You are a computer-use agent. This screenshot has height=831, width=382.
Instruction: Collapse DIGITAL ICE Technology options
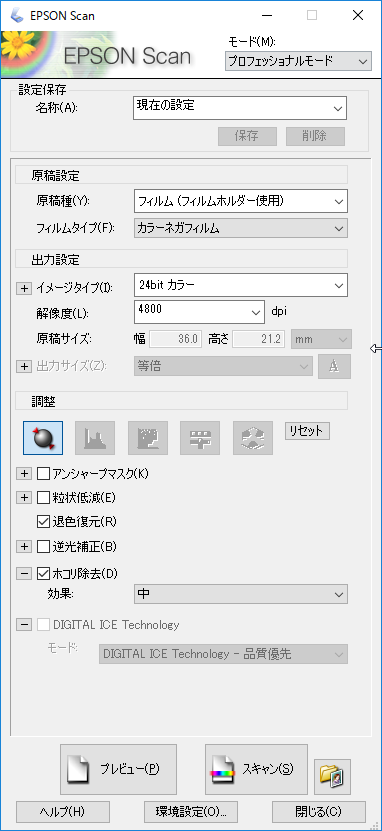click(x=24, y=624)
